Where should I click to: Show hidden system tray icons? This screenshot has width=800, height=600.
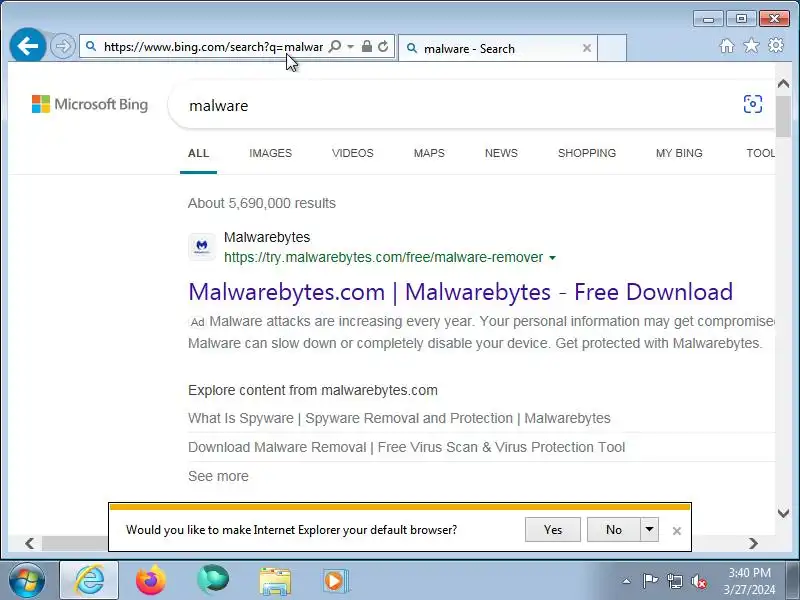[626, 581]
